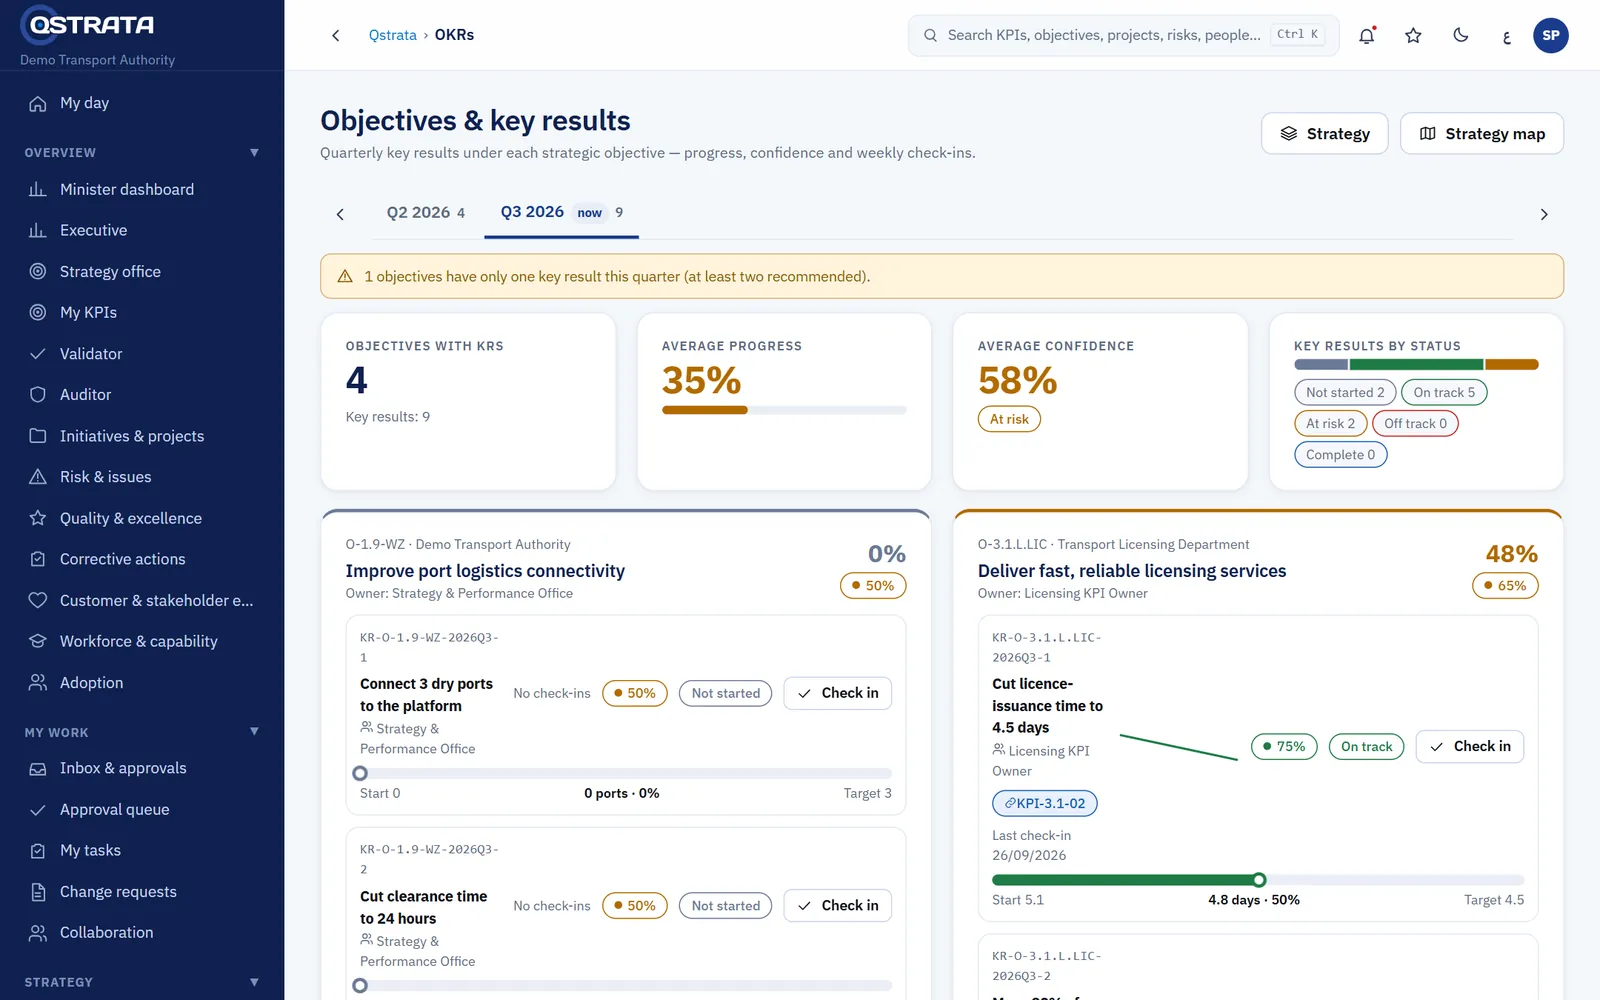Viewport: 1600px width, 1000px height.
Task: Filter key results by Not started 2
Action: (x=1345, y=392)
